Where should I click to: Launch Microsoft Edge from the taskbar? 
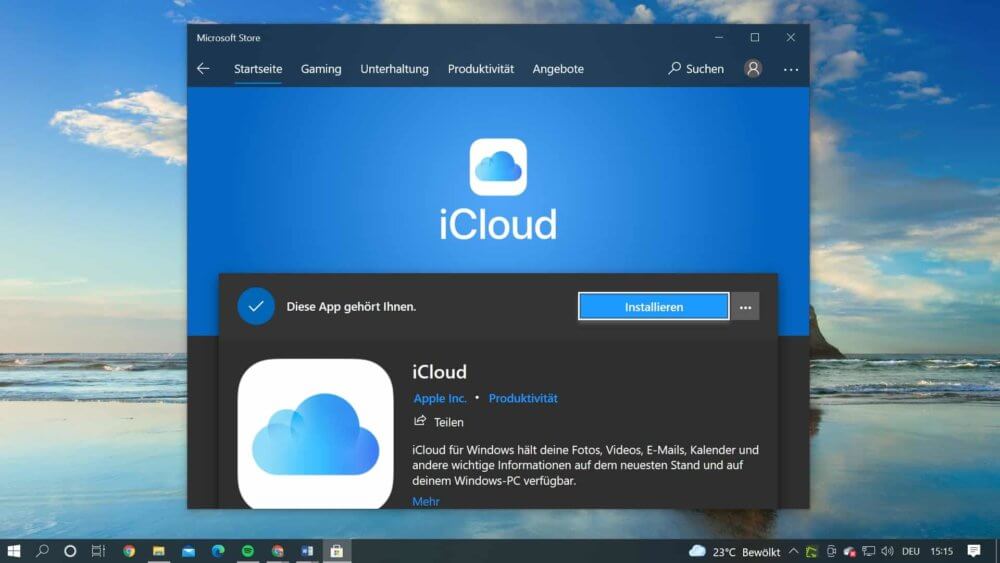coord(218,551)
